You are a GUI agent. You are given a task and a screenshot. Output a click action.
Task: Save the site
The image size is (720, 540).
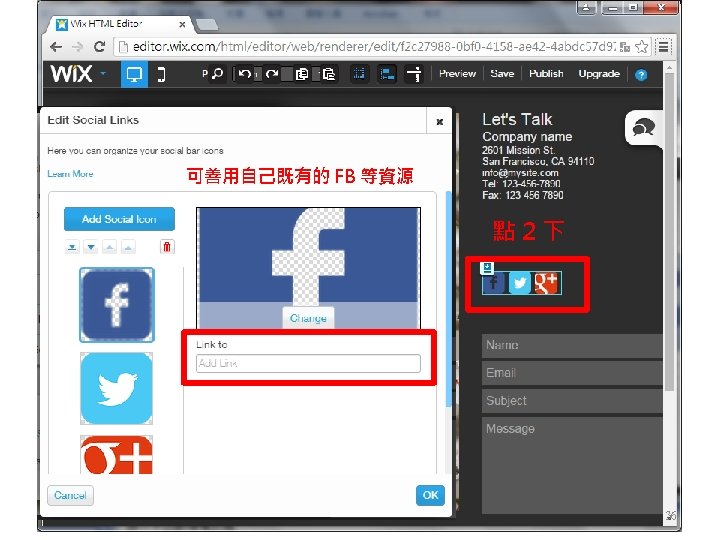(502, 74)
